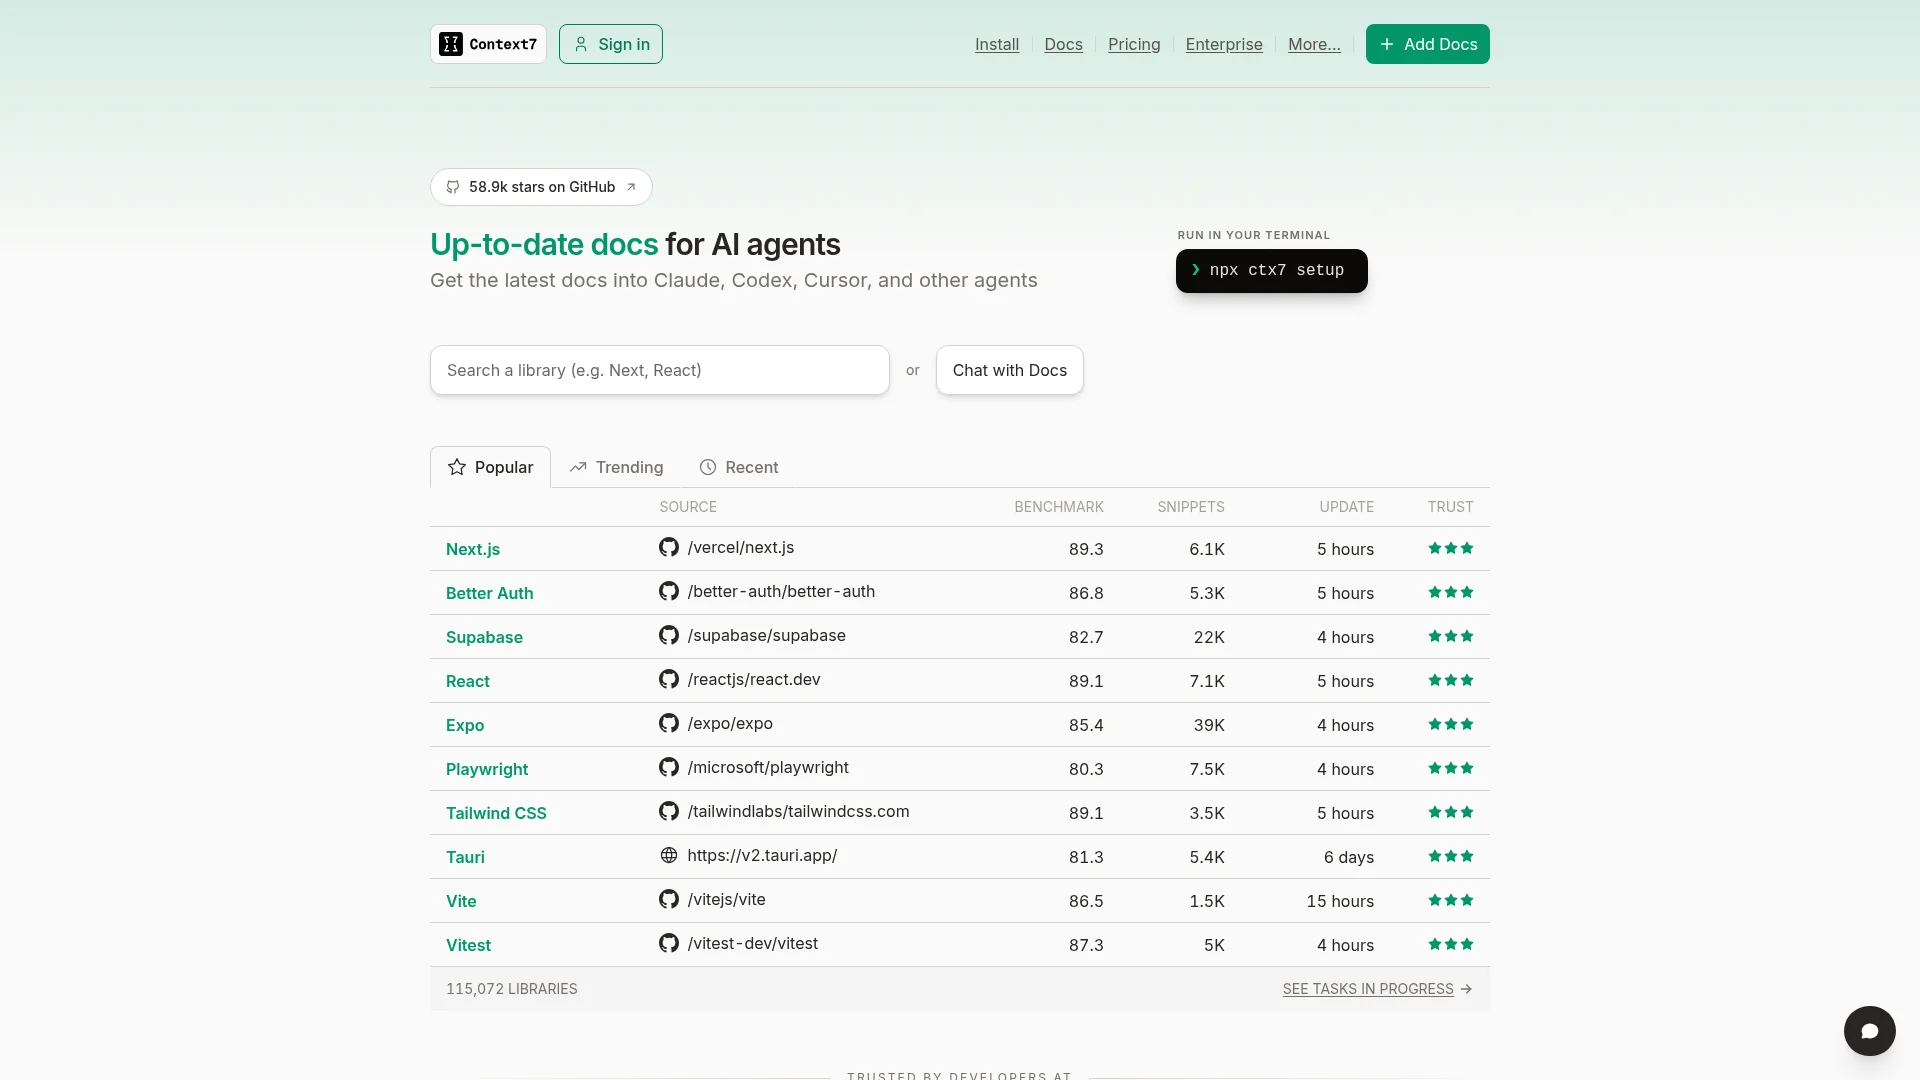1920x1080 pixels.
Task: Click the globe icon beside https://v2.tauri.app/
Action: [669, 855]
